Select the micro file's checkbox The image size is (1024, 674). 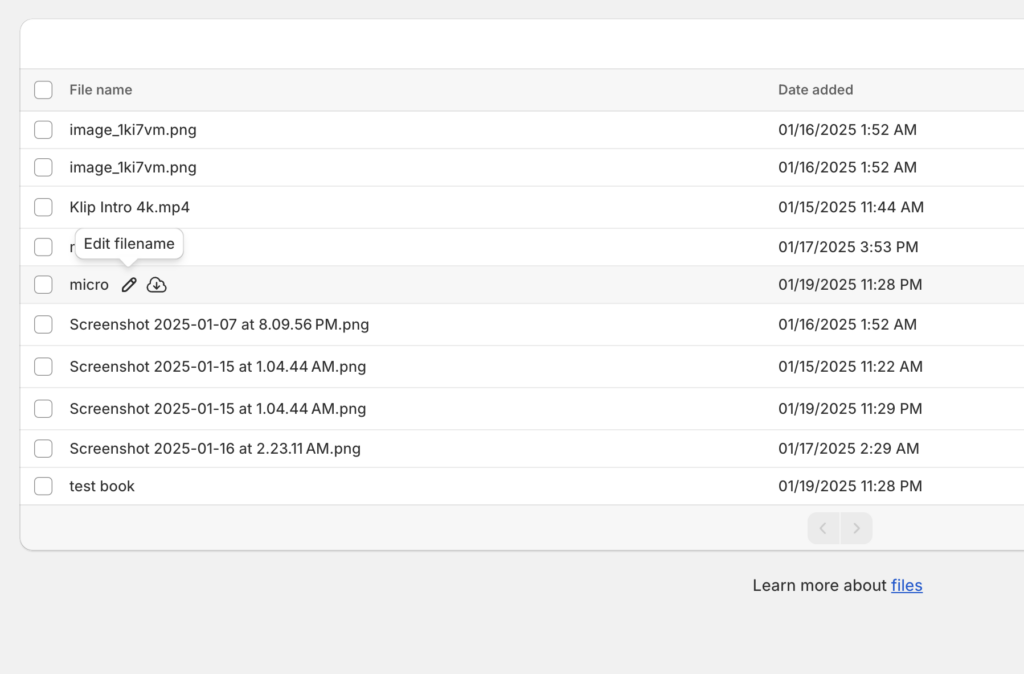(x=43, y=285)
